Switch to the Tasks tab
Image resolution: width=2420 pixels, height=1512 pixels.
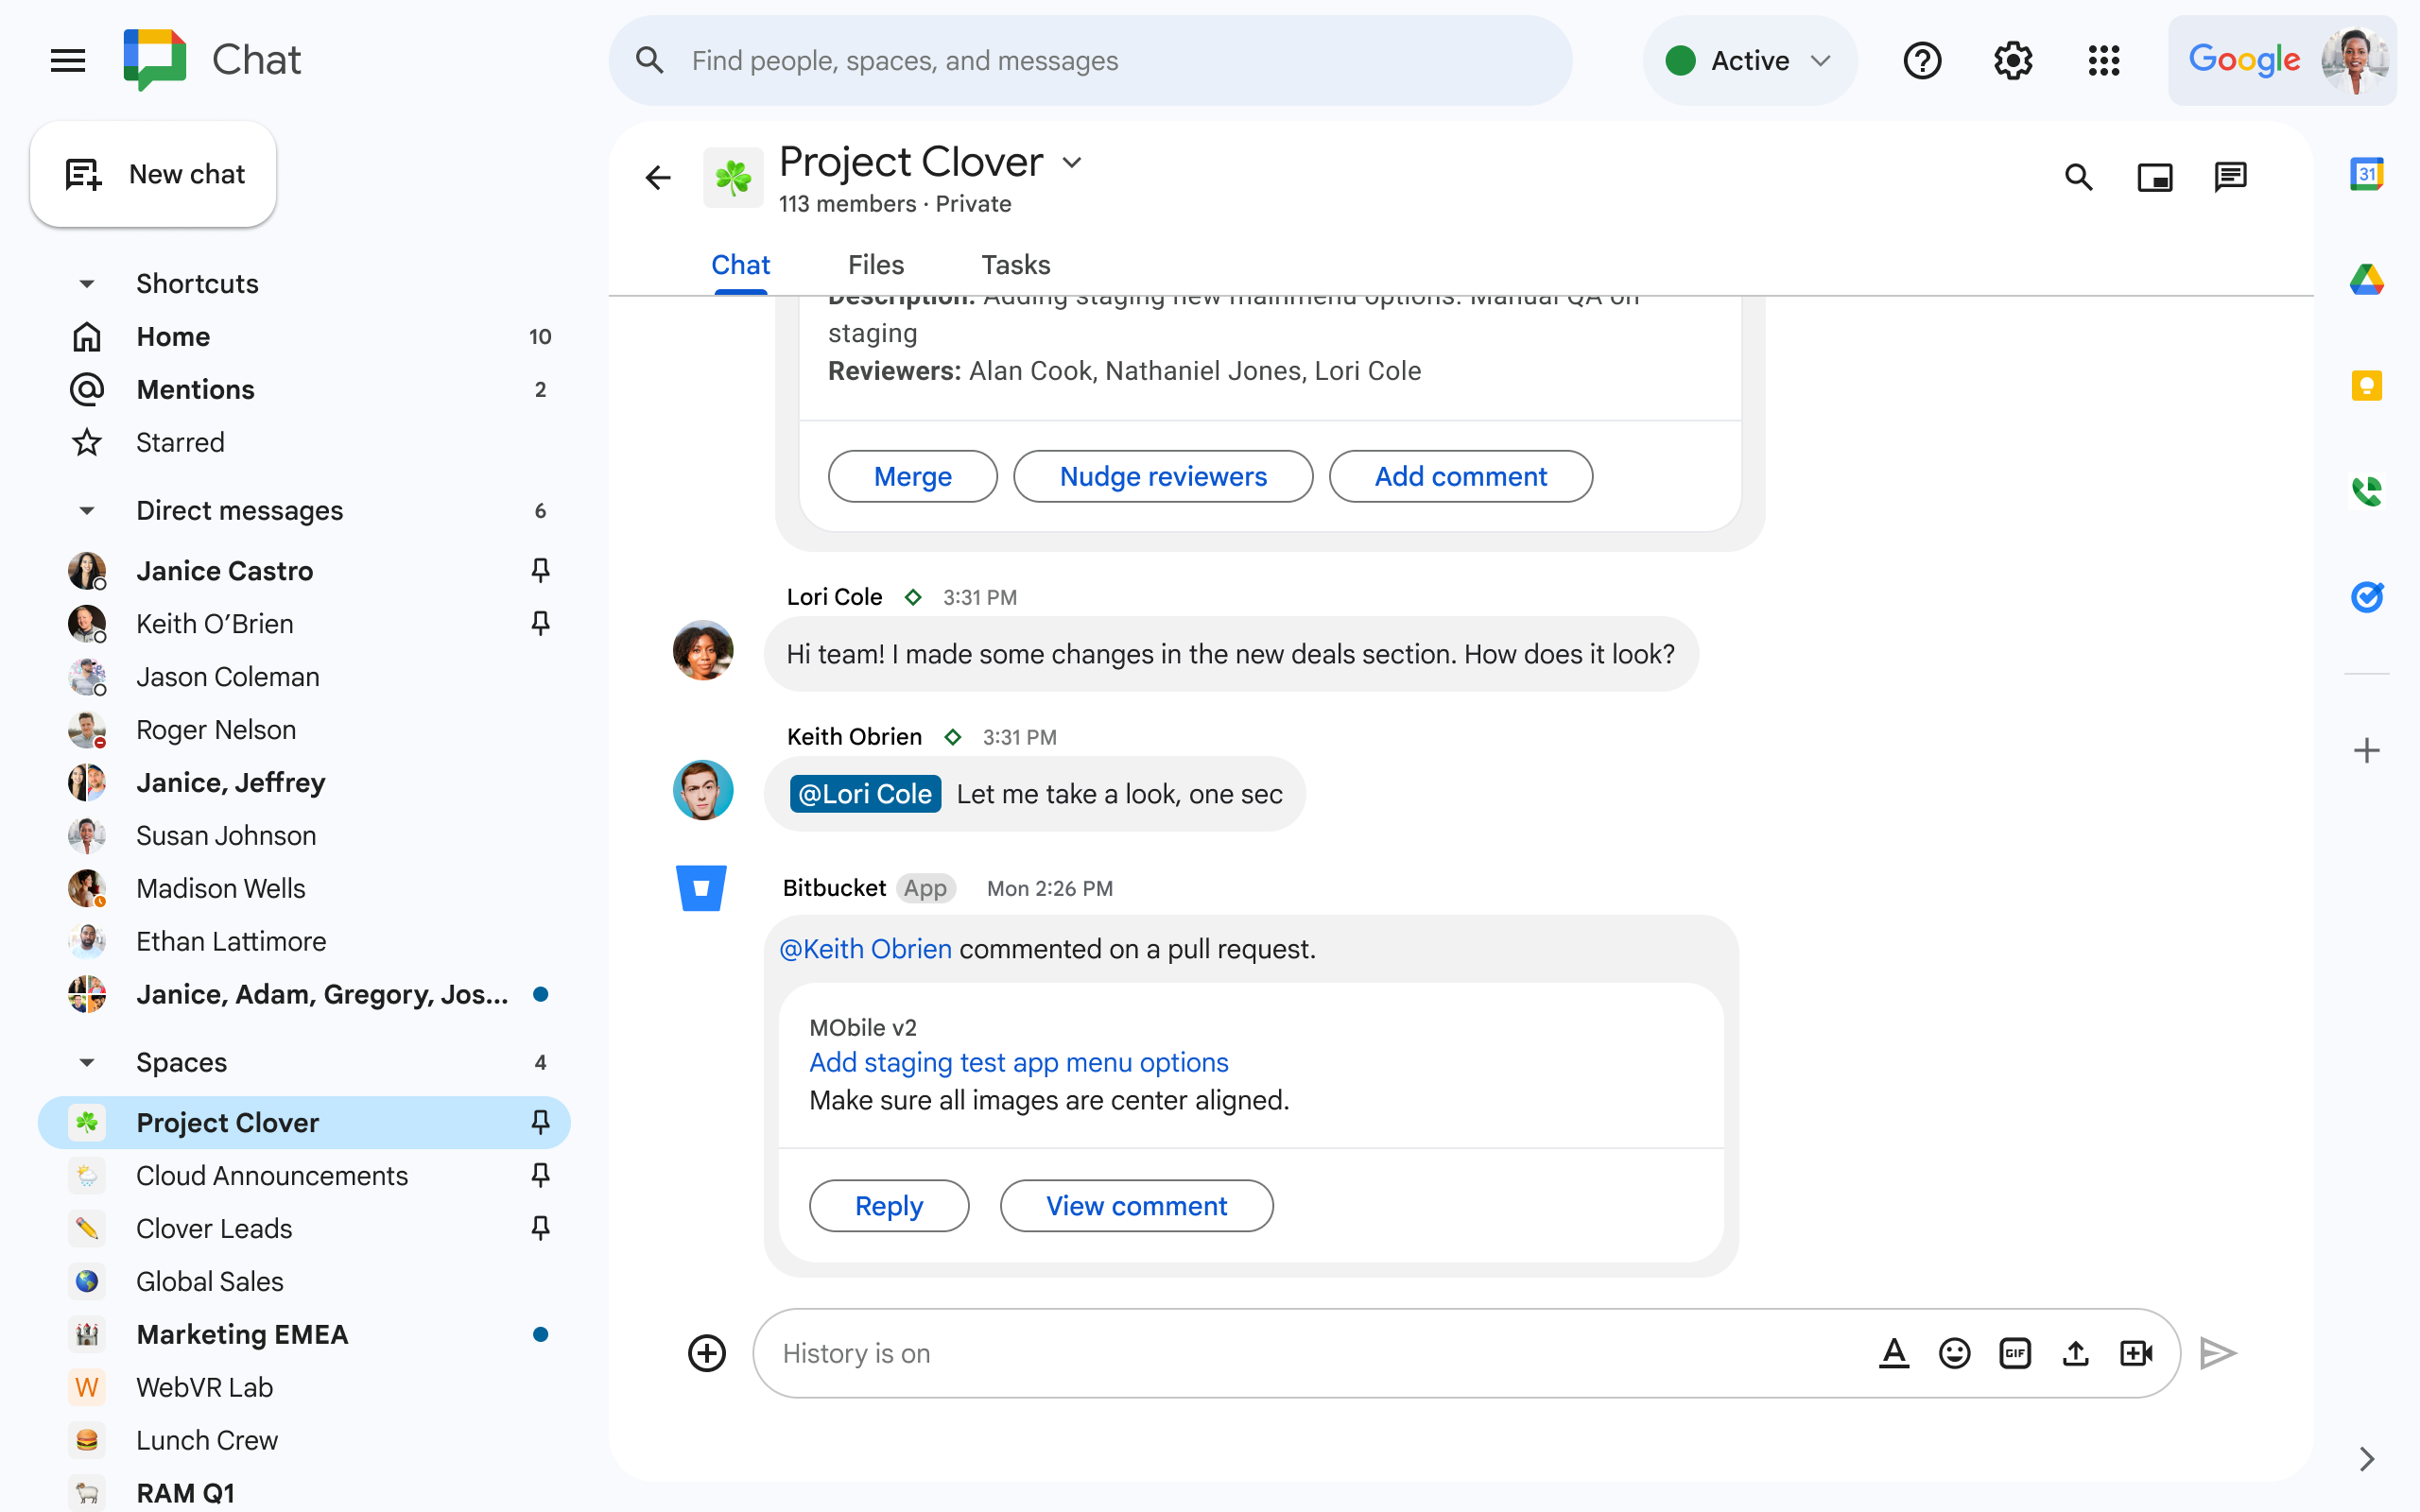(1015, 264)
